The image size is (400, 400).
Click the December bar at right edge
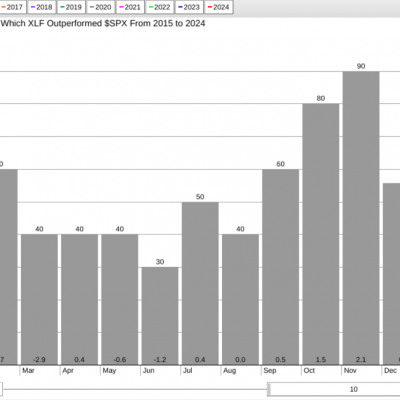pos(392,274)
